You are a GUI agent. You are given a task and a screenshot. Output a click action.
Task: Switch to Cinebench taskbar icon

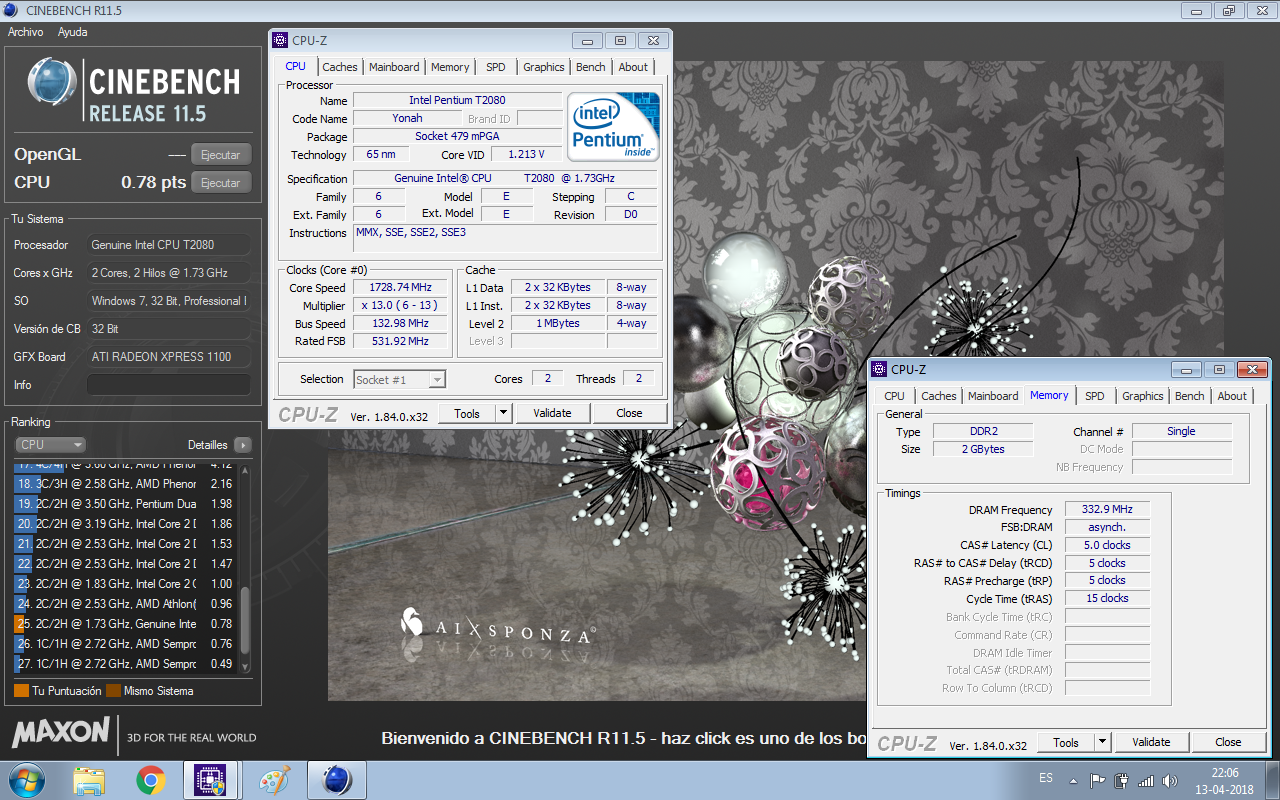[336, 780]
